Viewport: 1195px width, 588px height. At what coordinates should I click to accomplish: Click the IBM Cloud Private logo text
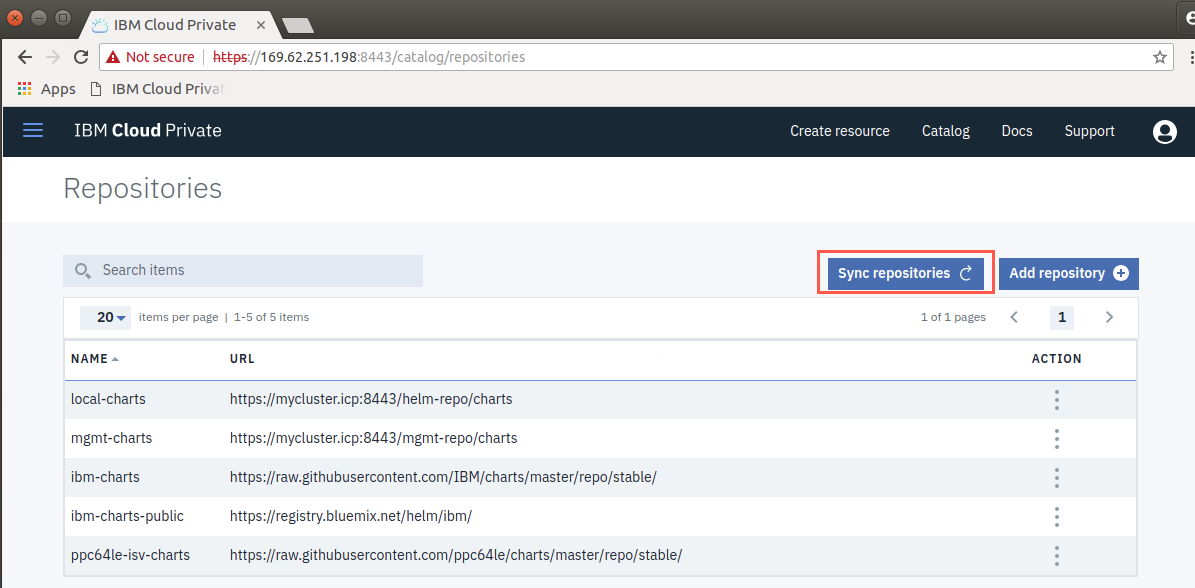click(148, 131)
